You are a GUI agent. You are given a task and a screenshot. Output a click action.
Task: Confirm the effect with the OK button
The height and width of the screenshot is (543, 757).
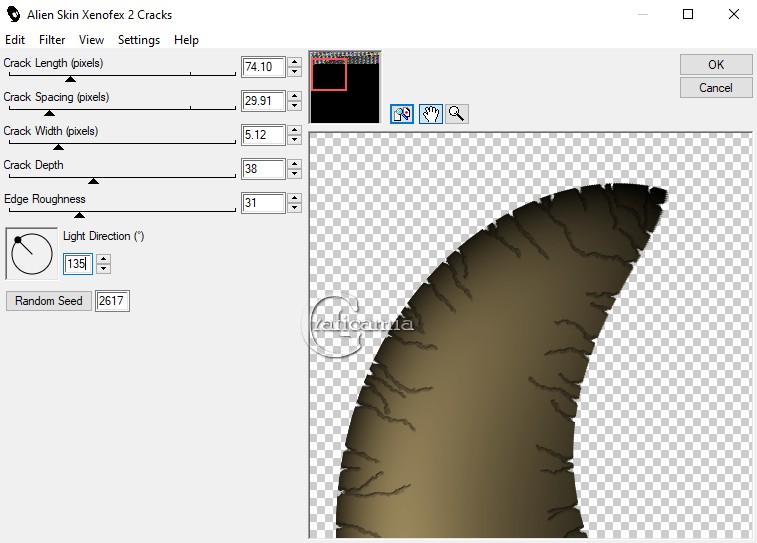pos(716,65)
